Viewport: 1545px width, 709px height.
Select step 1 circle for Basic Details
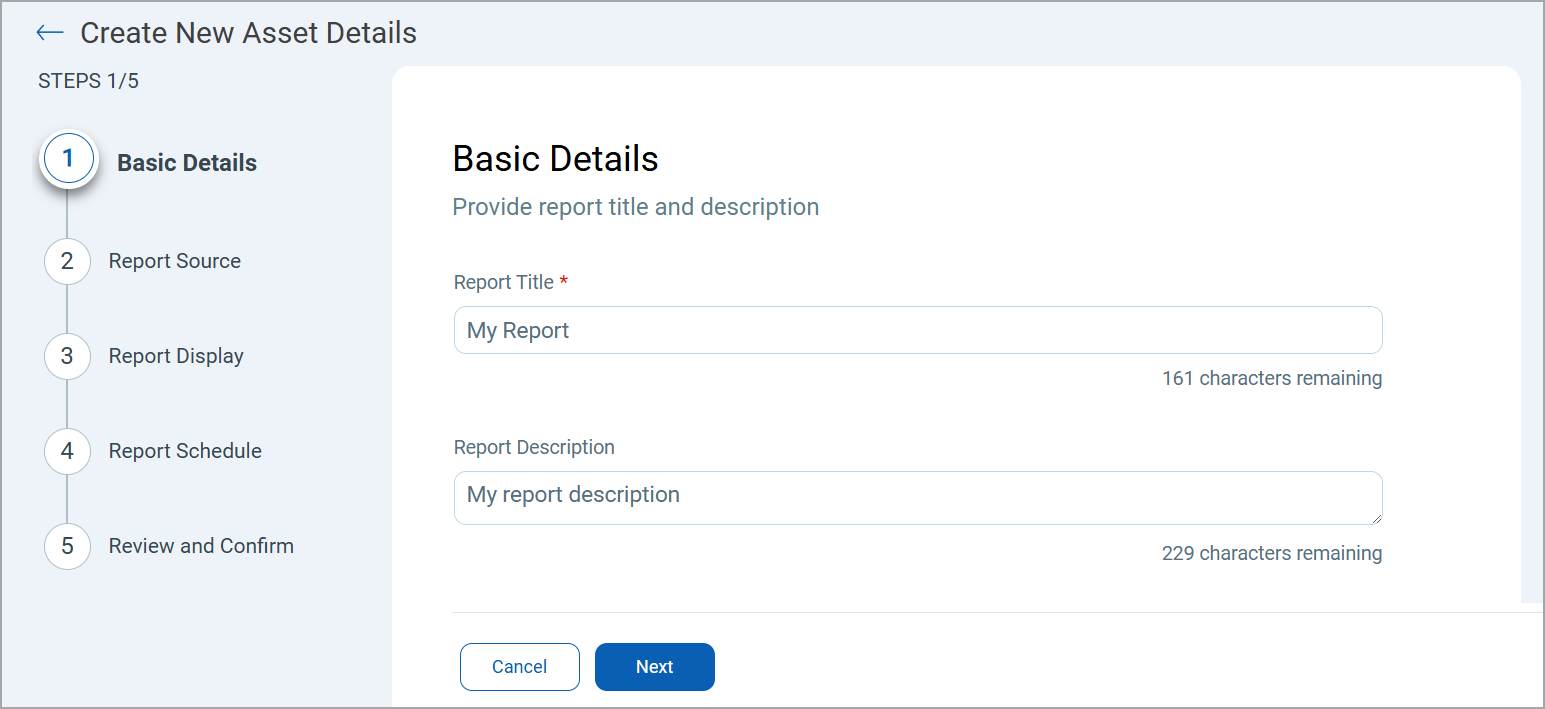coord(68,158)
